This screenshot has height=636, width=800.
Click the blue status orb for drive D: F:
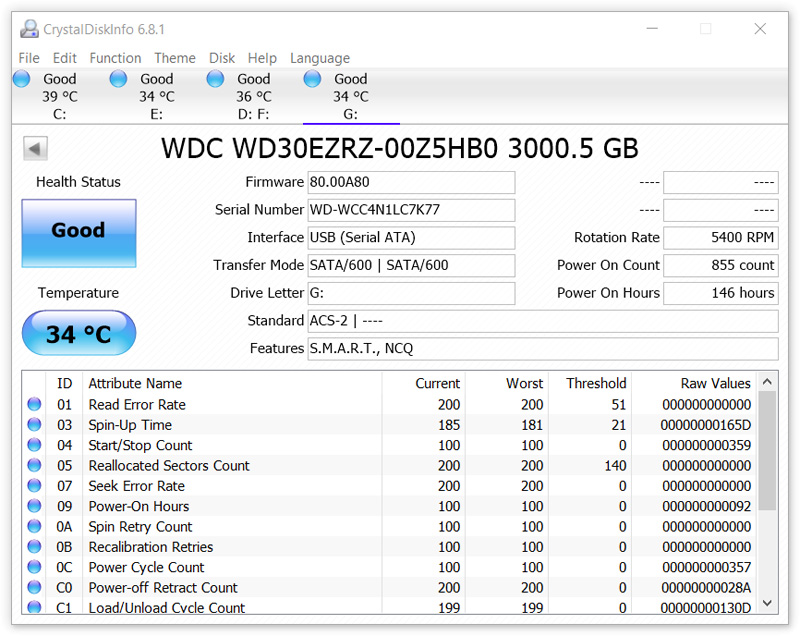pos(215,79)
